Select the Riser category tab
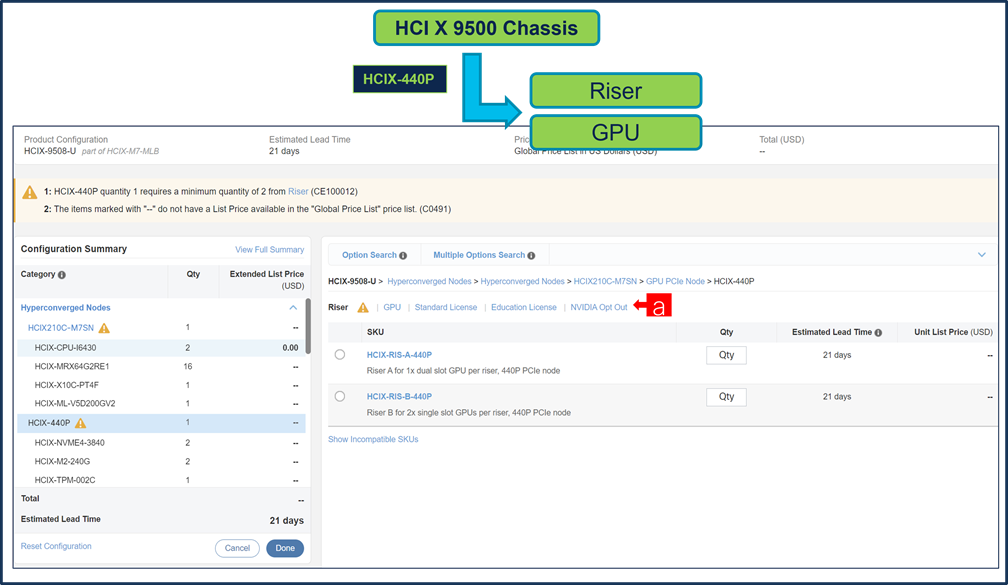This screenshot has height=585, width=1008. coord(338,307)
